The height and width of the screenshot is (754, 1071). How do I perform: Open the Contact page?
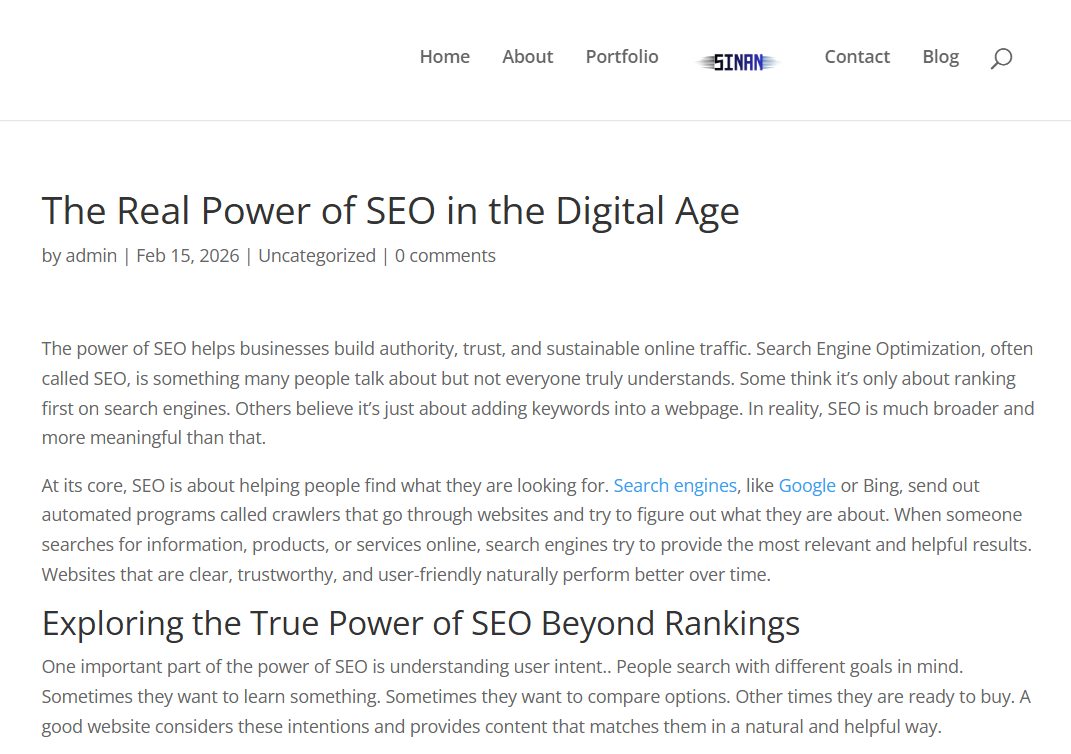tap(857, 57)
